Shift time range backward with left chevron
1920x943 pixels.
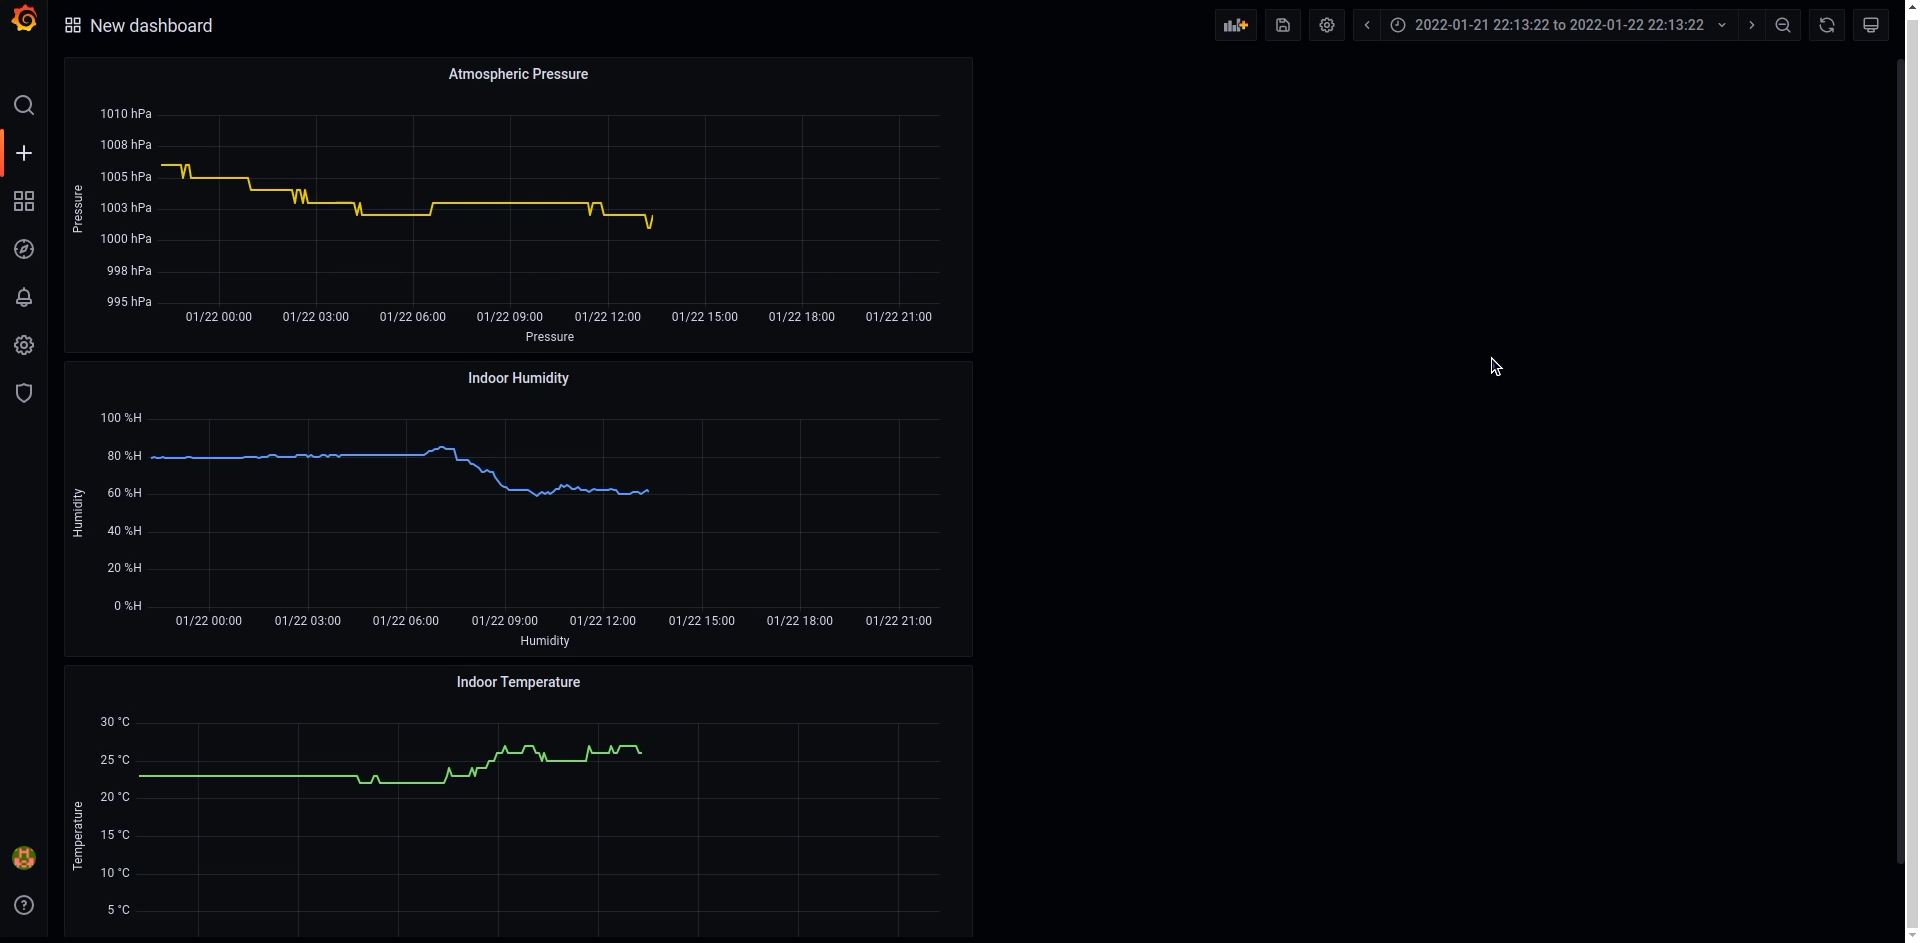point(1367,25)
